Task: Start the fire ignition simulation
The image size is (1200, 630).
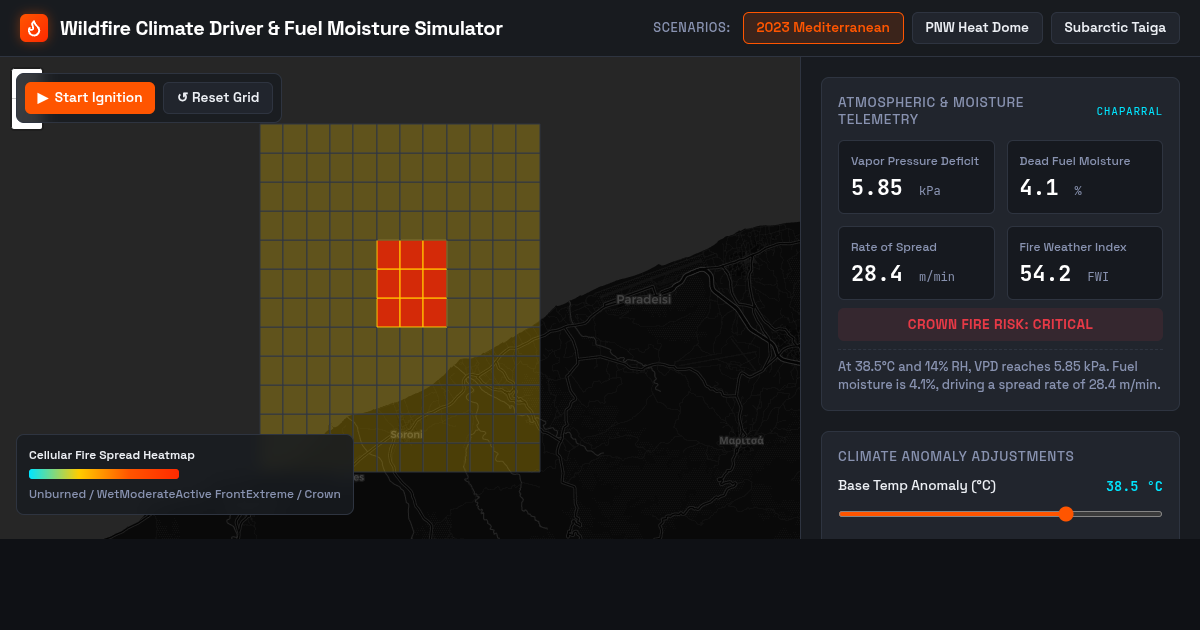Action: coord(90,98)
